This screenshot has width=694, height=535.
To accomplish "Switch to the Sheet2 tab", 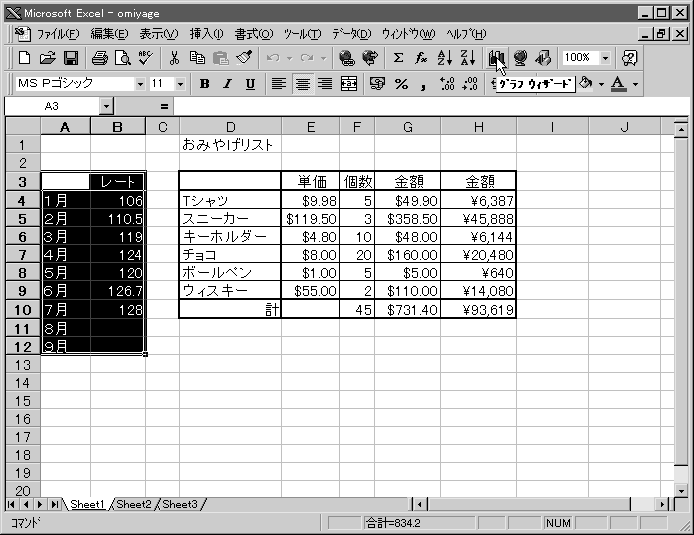I will tap(133, 505).
